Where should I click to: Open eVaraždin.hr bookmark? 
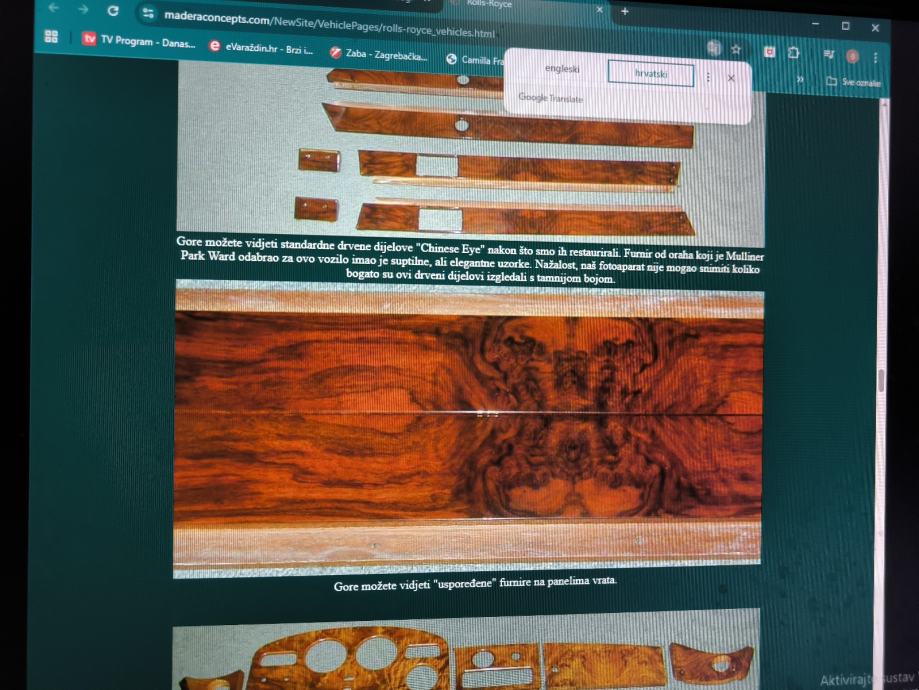(x=261, y=48)
